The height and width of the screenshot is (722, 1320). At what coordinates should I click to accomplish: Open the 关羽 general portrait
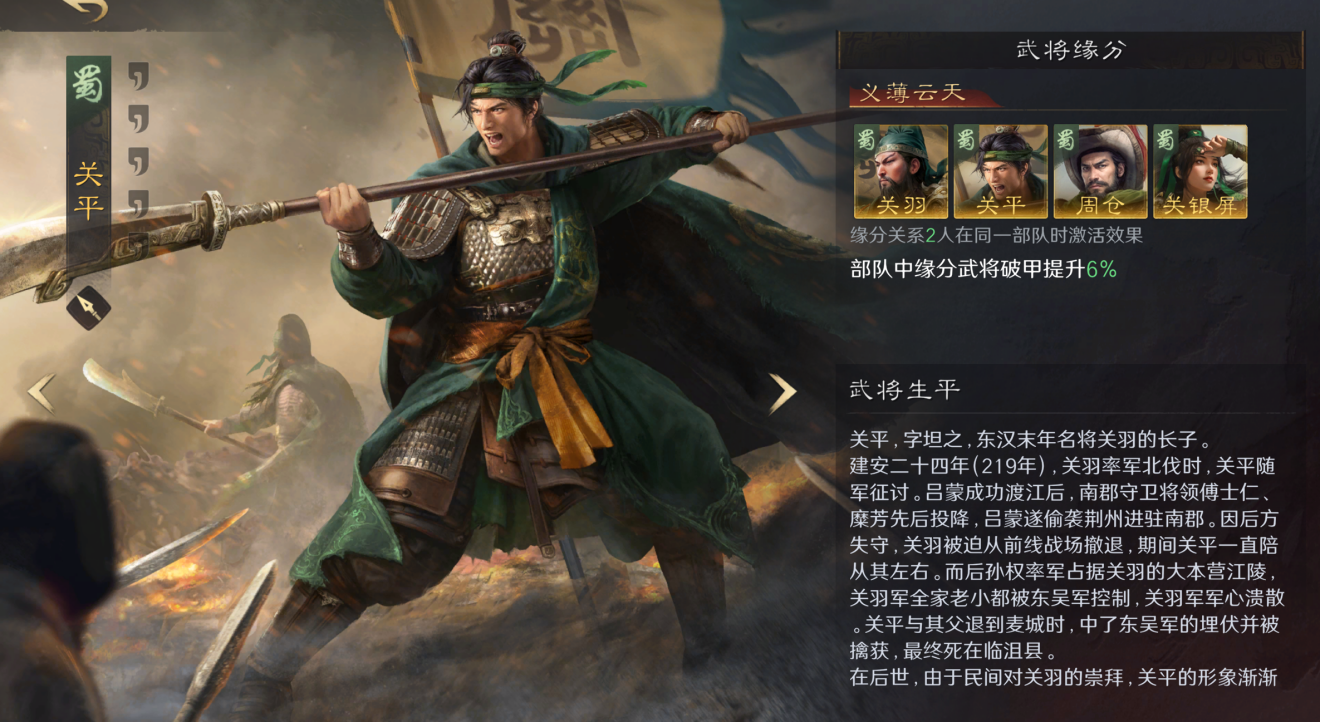point(900,171)
